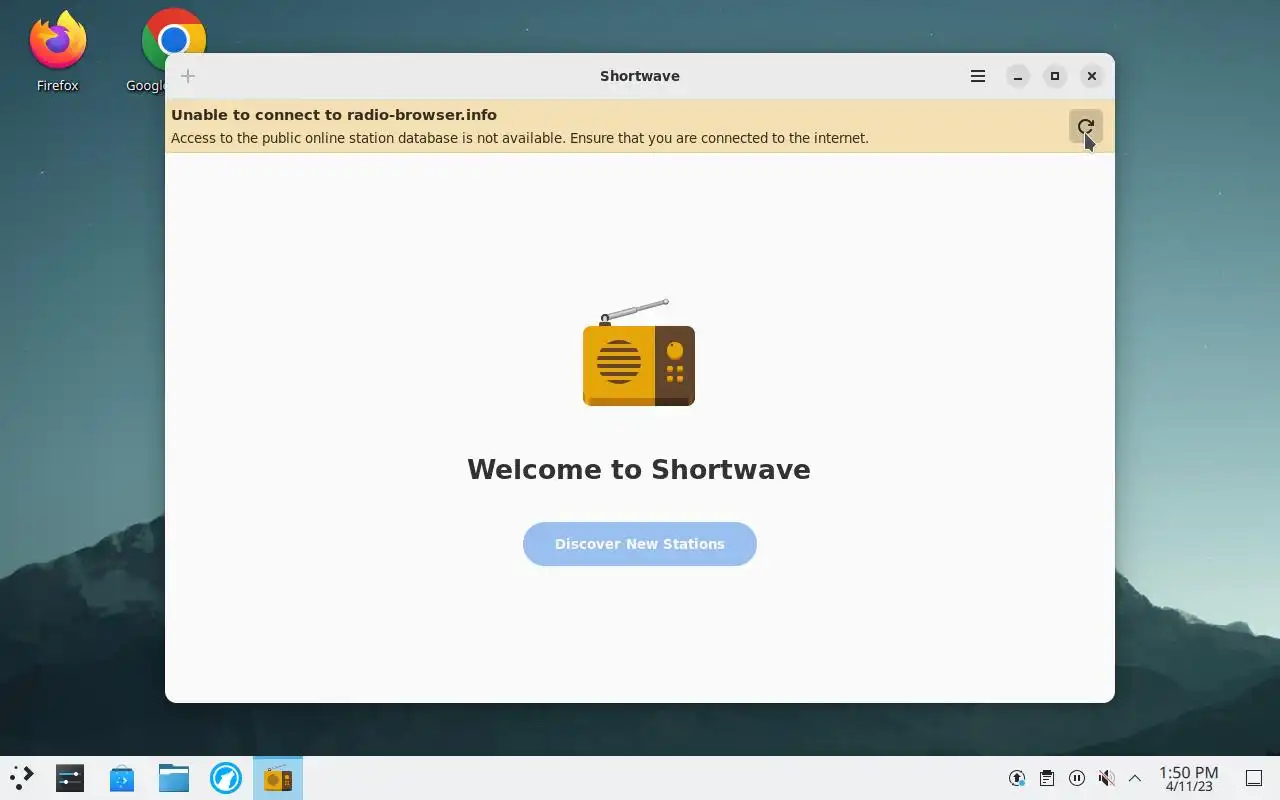Expand the hidden system tray icons arrow
This screenshot has width=1280, height=800.
pyautogui.click(x=1135, y=778)
